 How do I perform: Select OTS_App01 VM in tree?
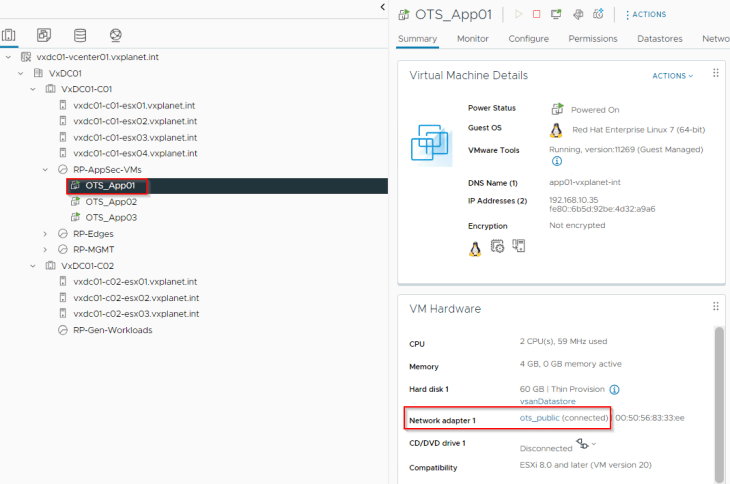[x=110, y=186]
